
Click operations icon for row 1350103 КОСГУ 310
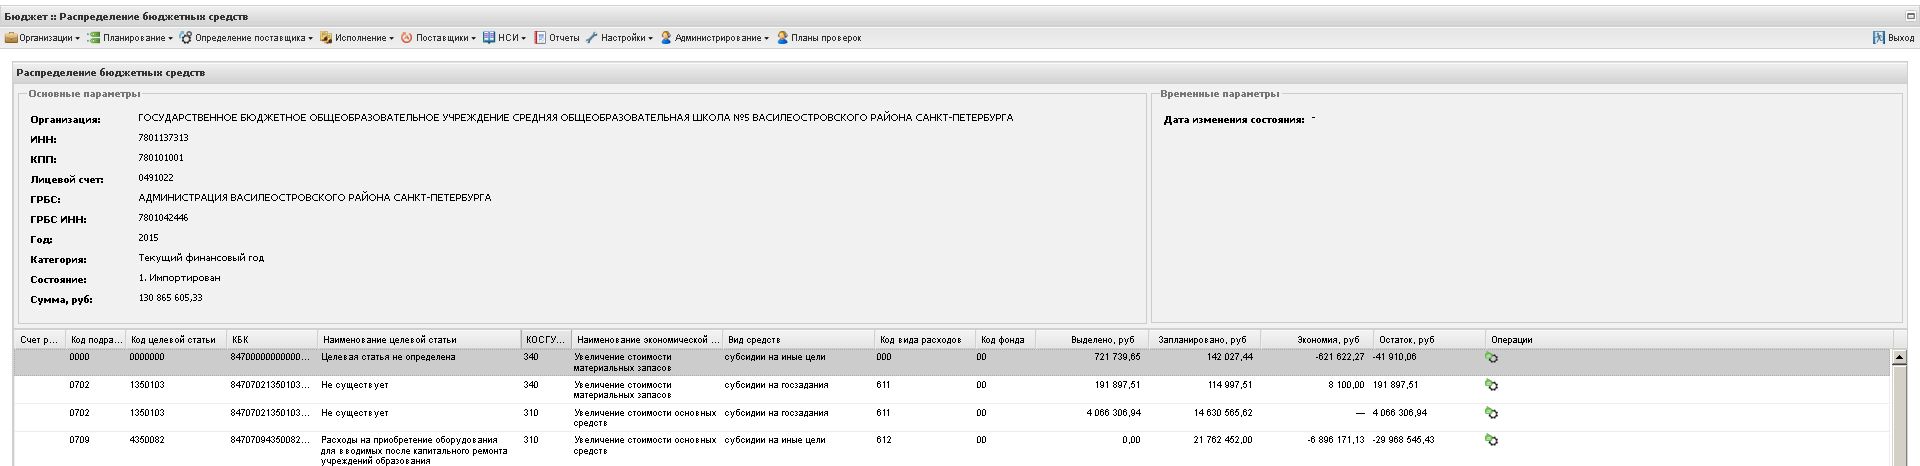coord(1492,413)
